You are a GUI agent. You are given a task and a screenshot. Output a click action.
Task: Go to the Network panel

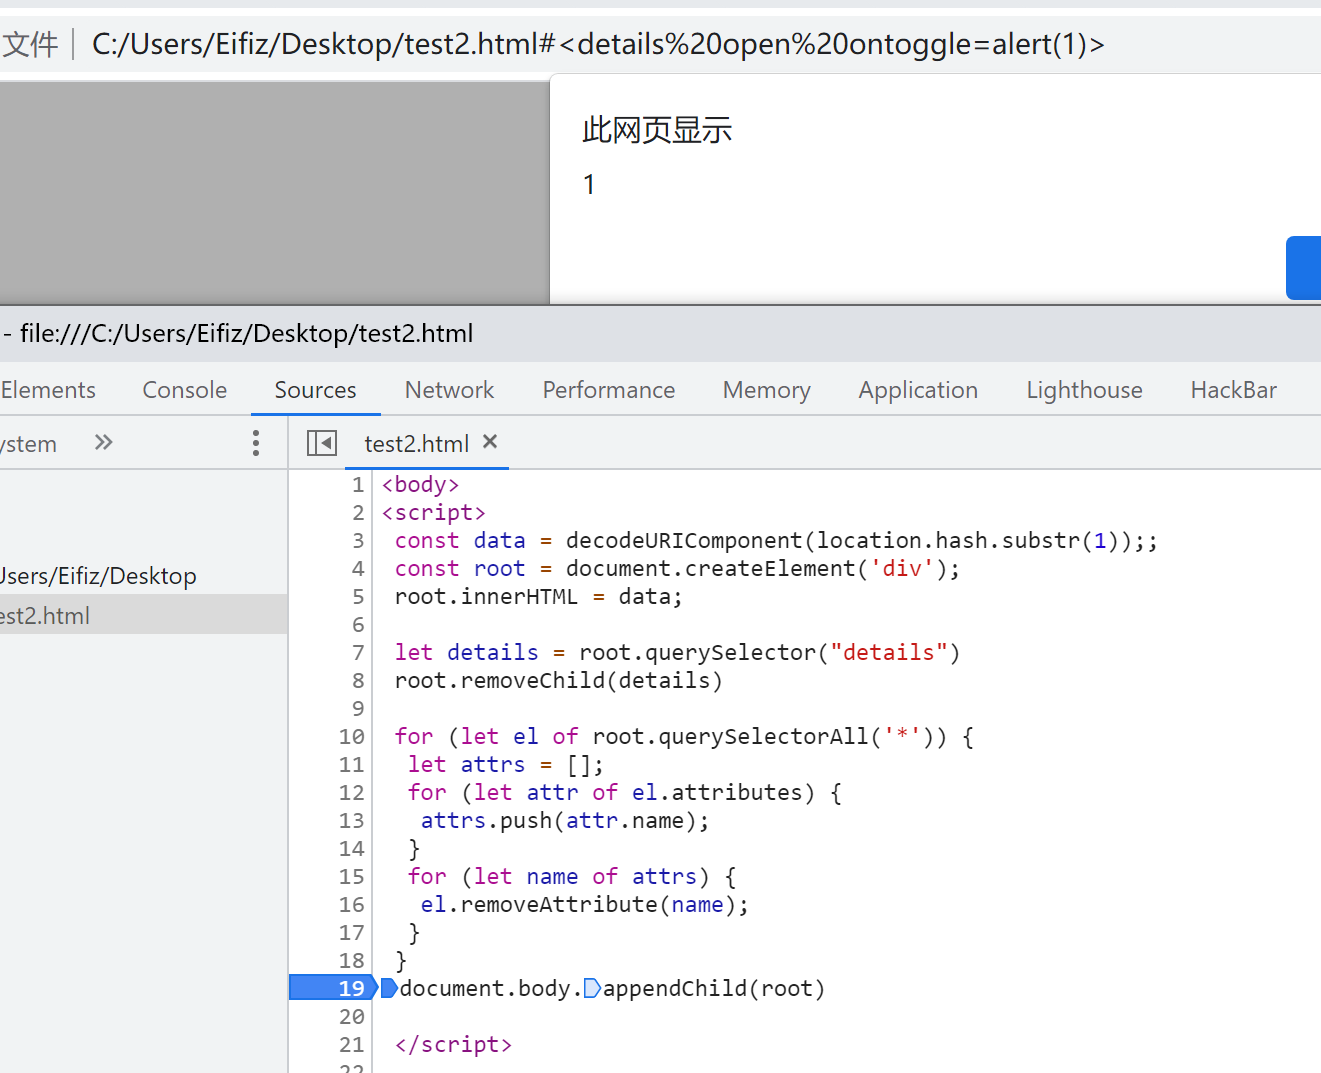pyautogui.click(x=449, y=390)
